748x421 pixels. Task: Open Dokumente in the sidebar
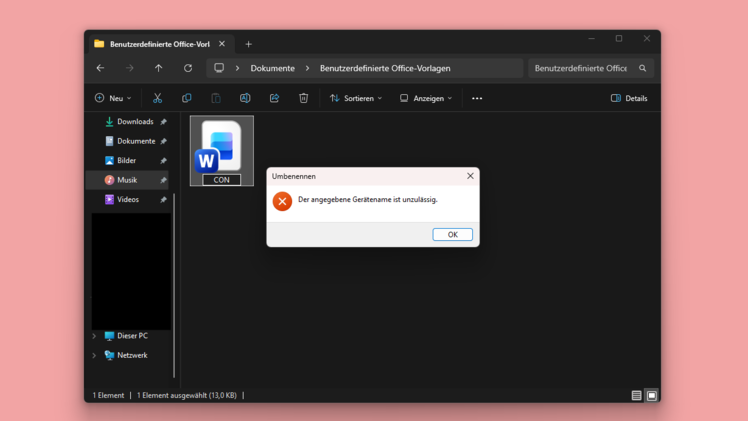tap(130, 141)
